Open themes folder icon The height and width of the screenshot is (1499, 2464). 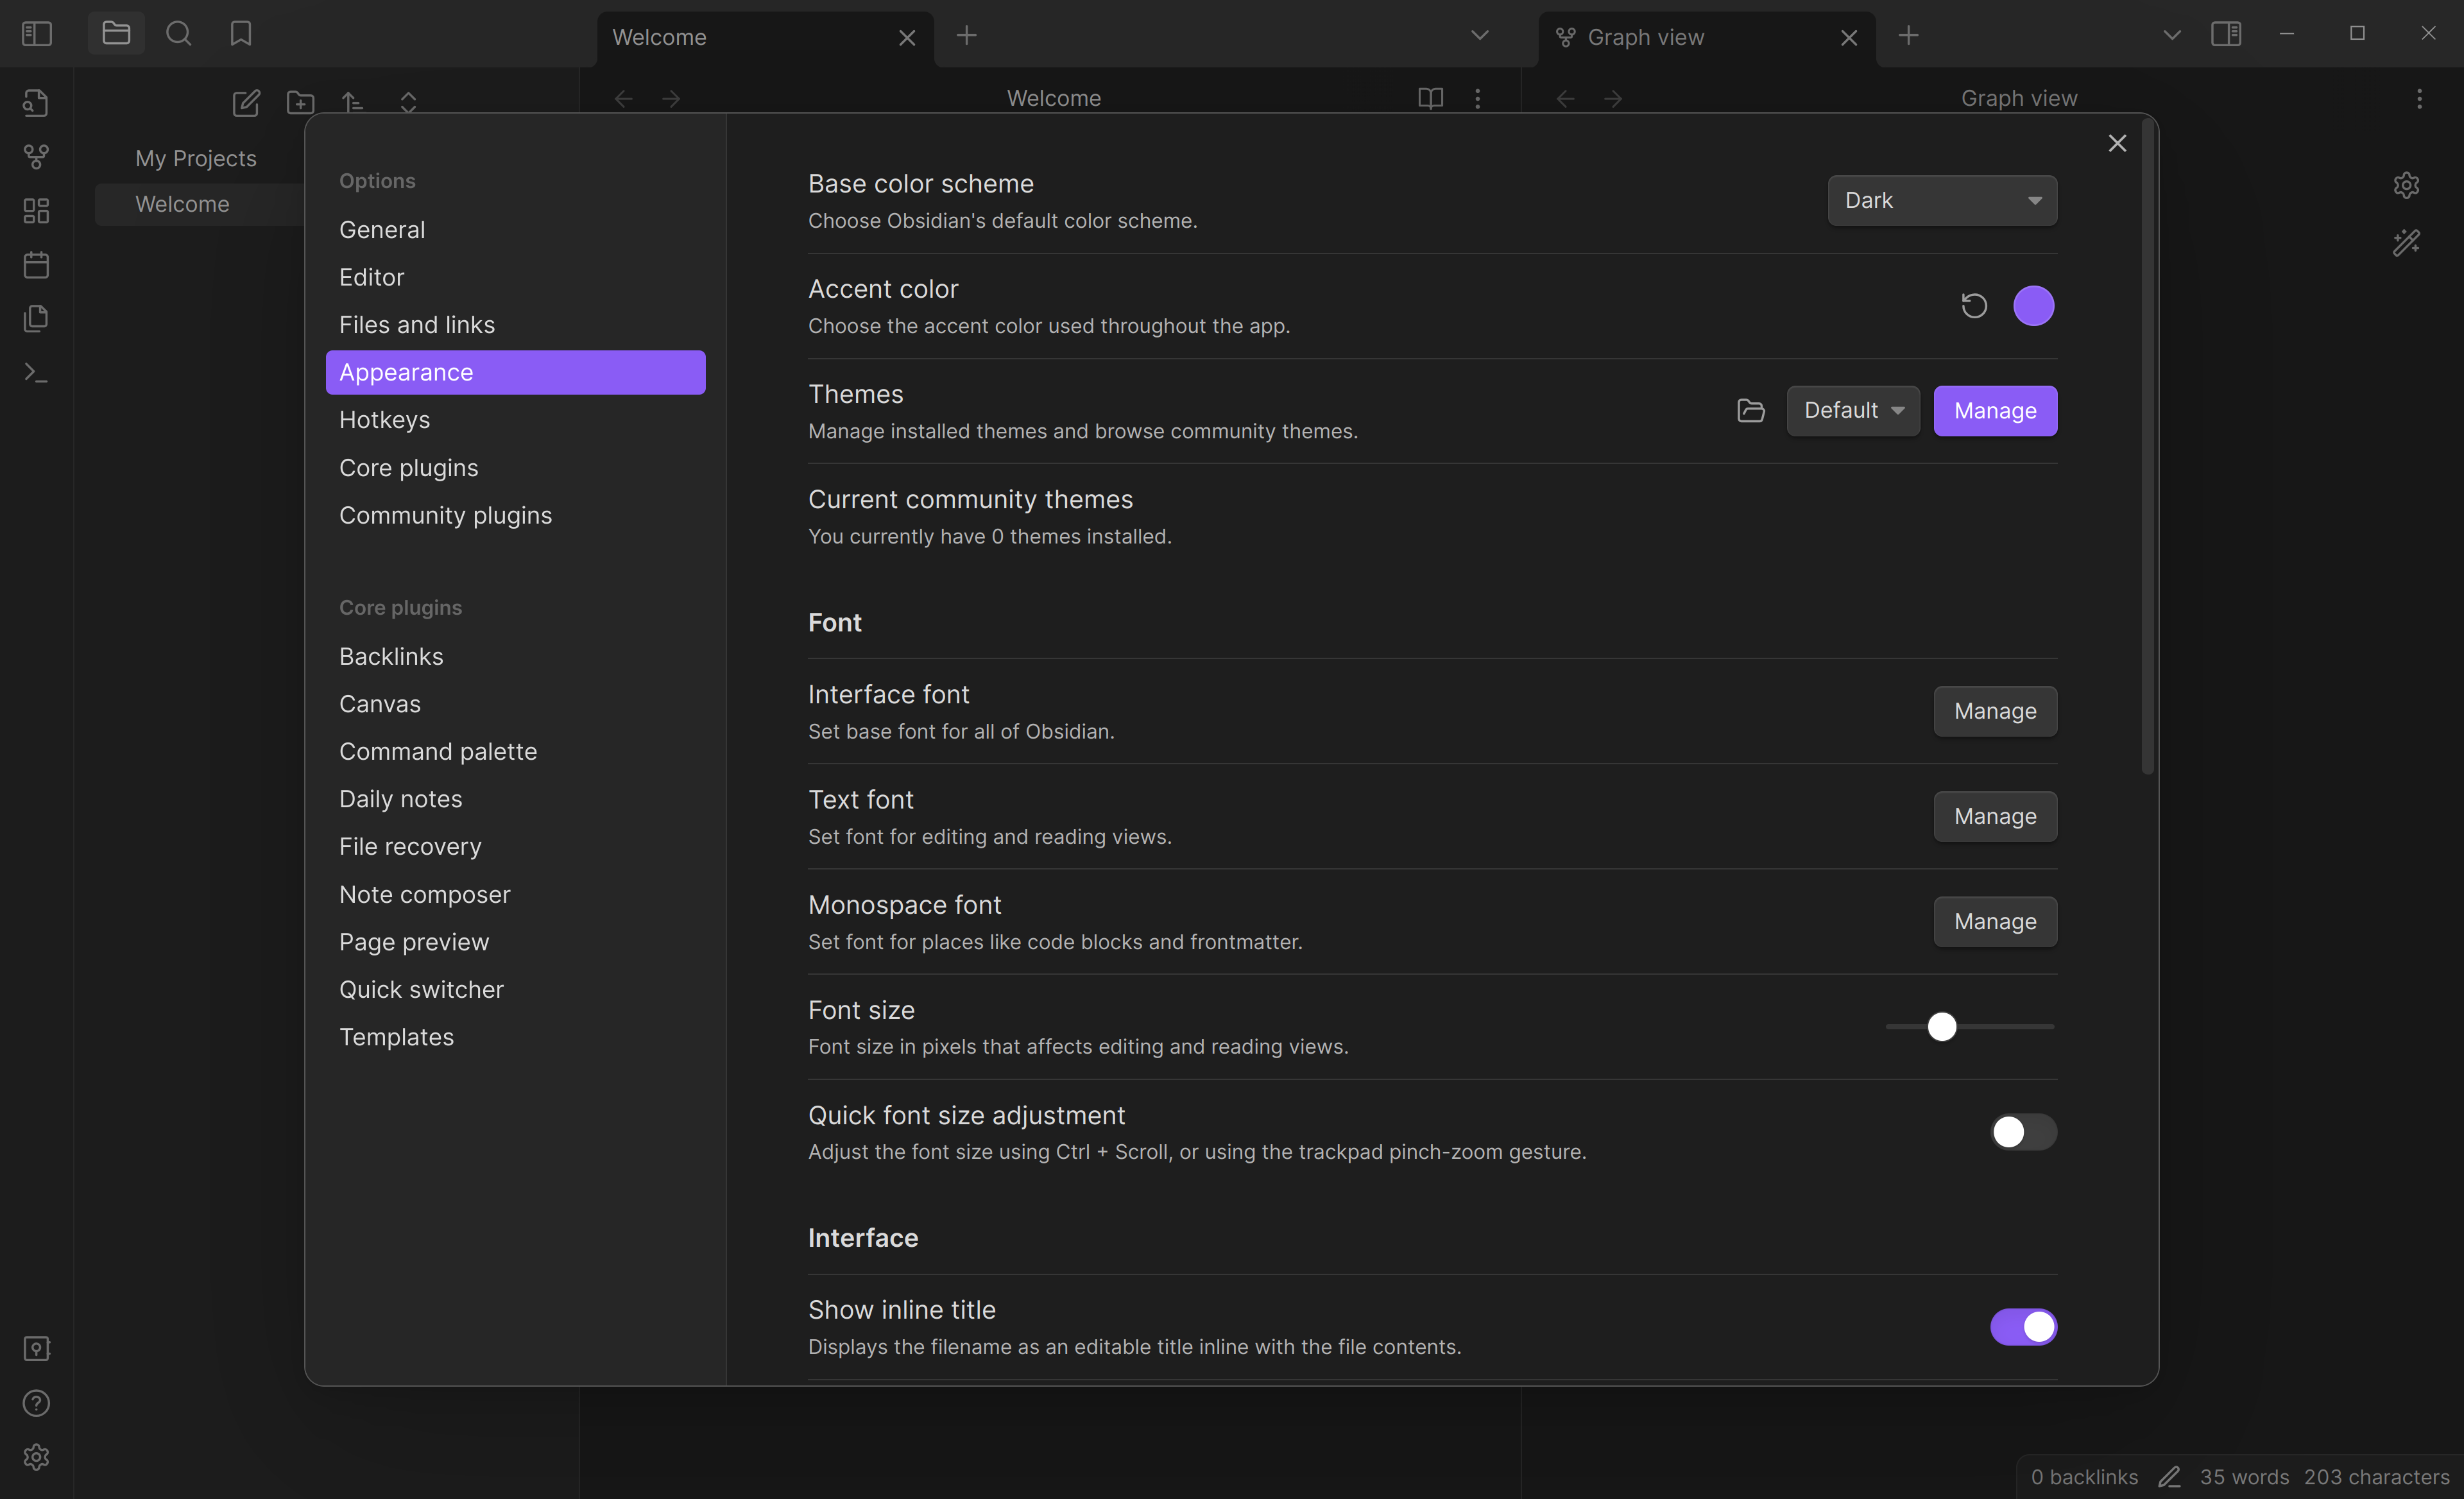[1750, 411]
